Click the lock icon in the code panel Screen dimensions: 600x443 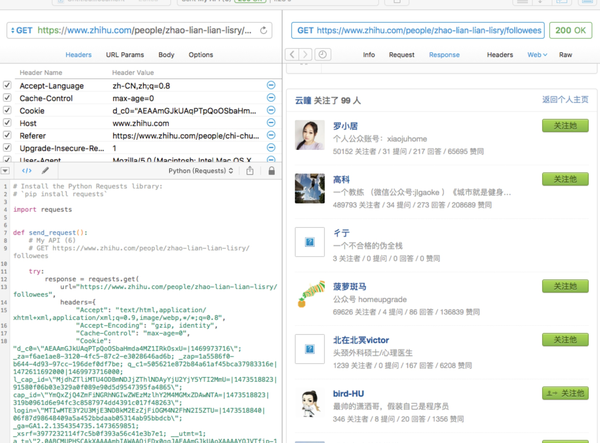click(270, 171)
